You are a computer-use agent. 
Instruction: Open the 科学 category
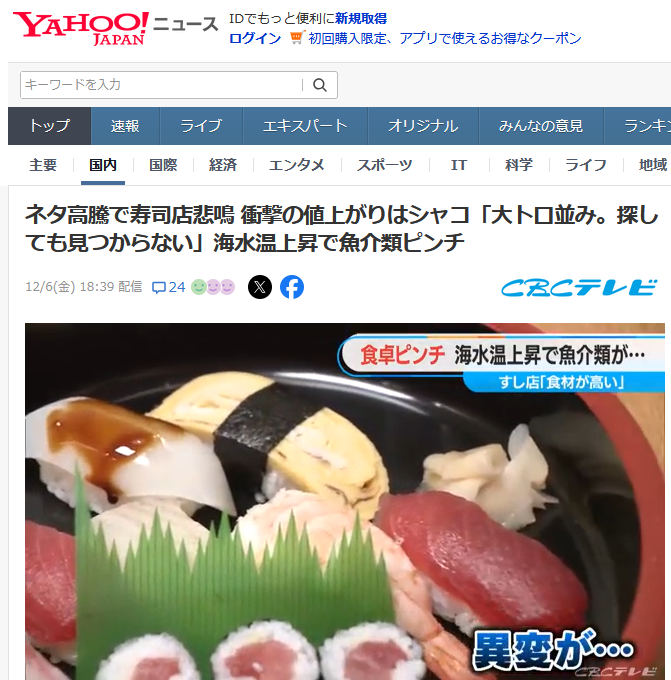click(x=519, y=165)
